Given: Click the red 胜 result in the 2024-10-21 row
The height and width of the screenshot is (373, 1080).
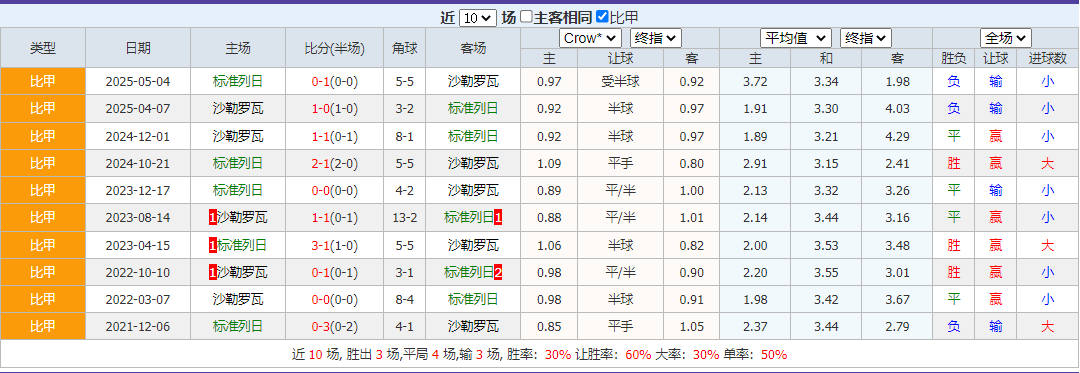Looking at the screenshot, I should 954,163.
